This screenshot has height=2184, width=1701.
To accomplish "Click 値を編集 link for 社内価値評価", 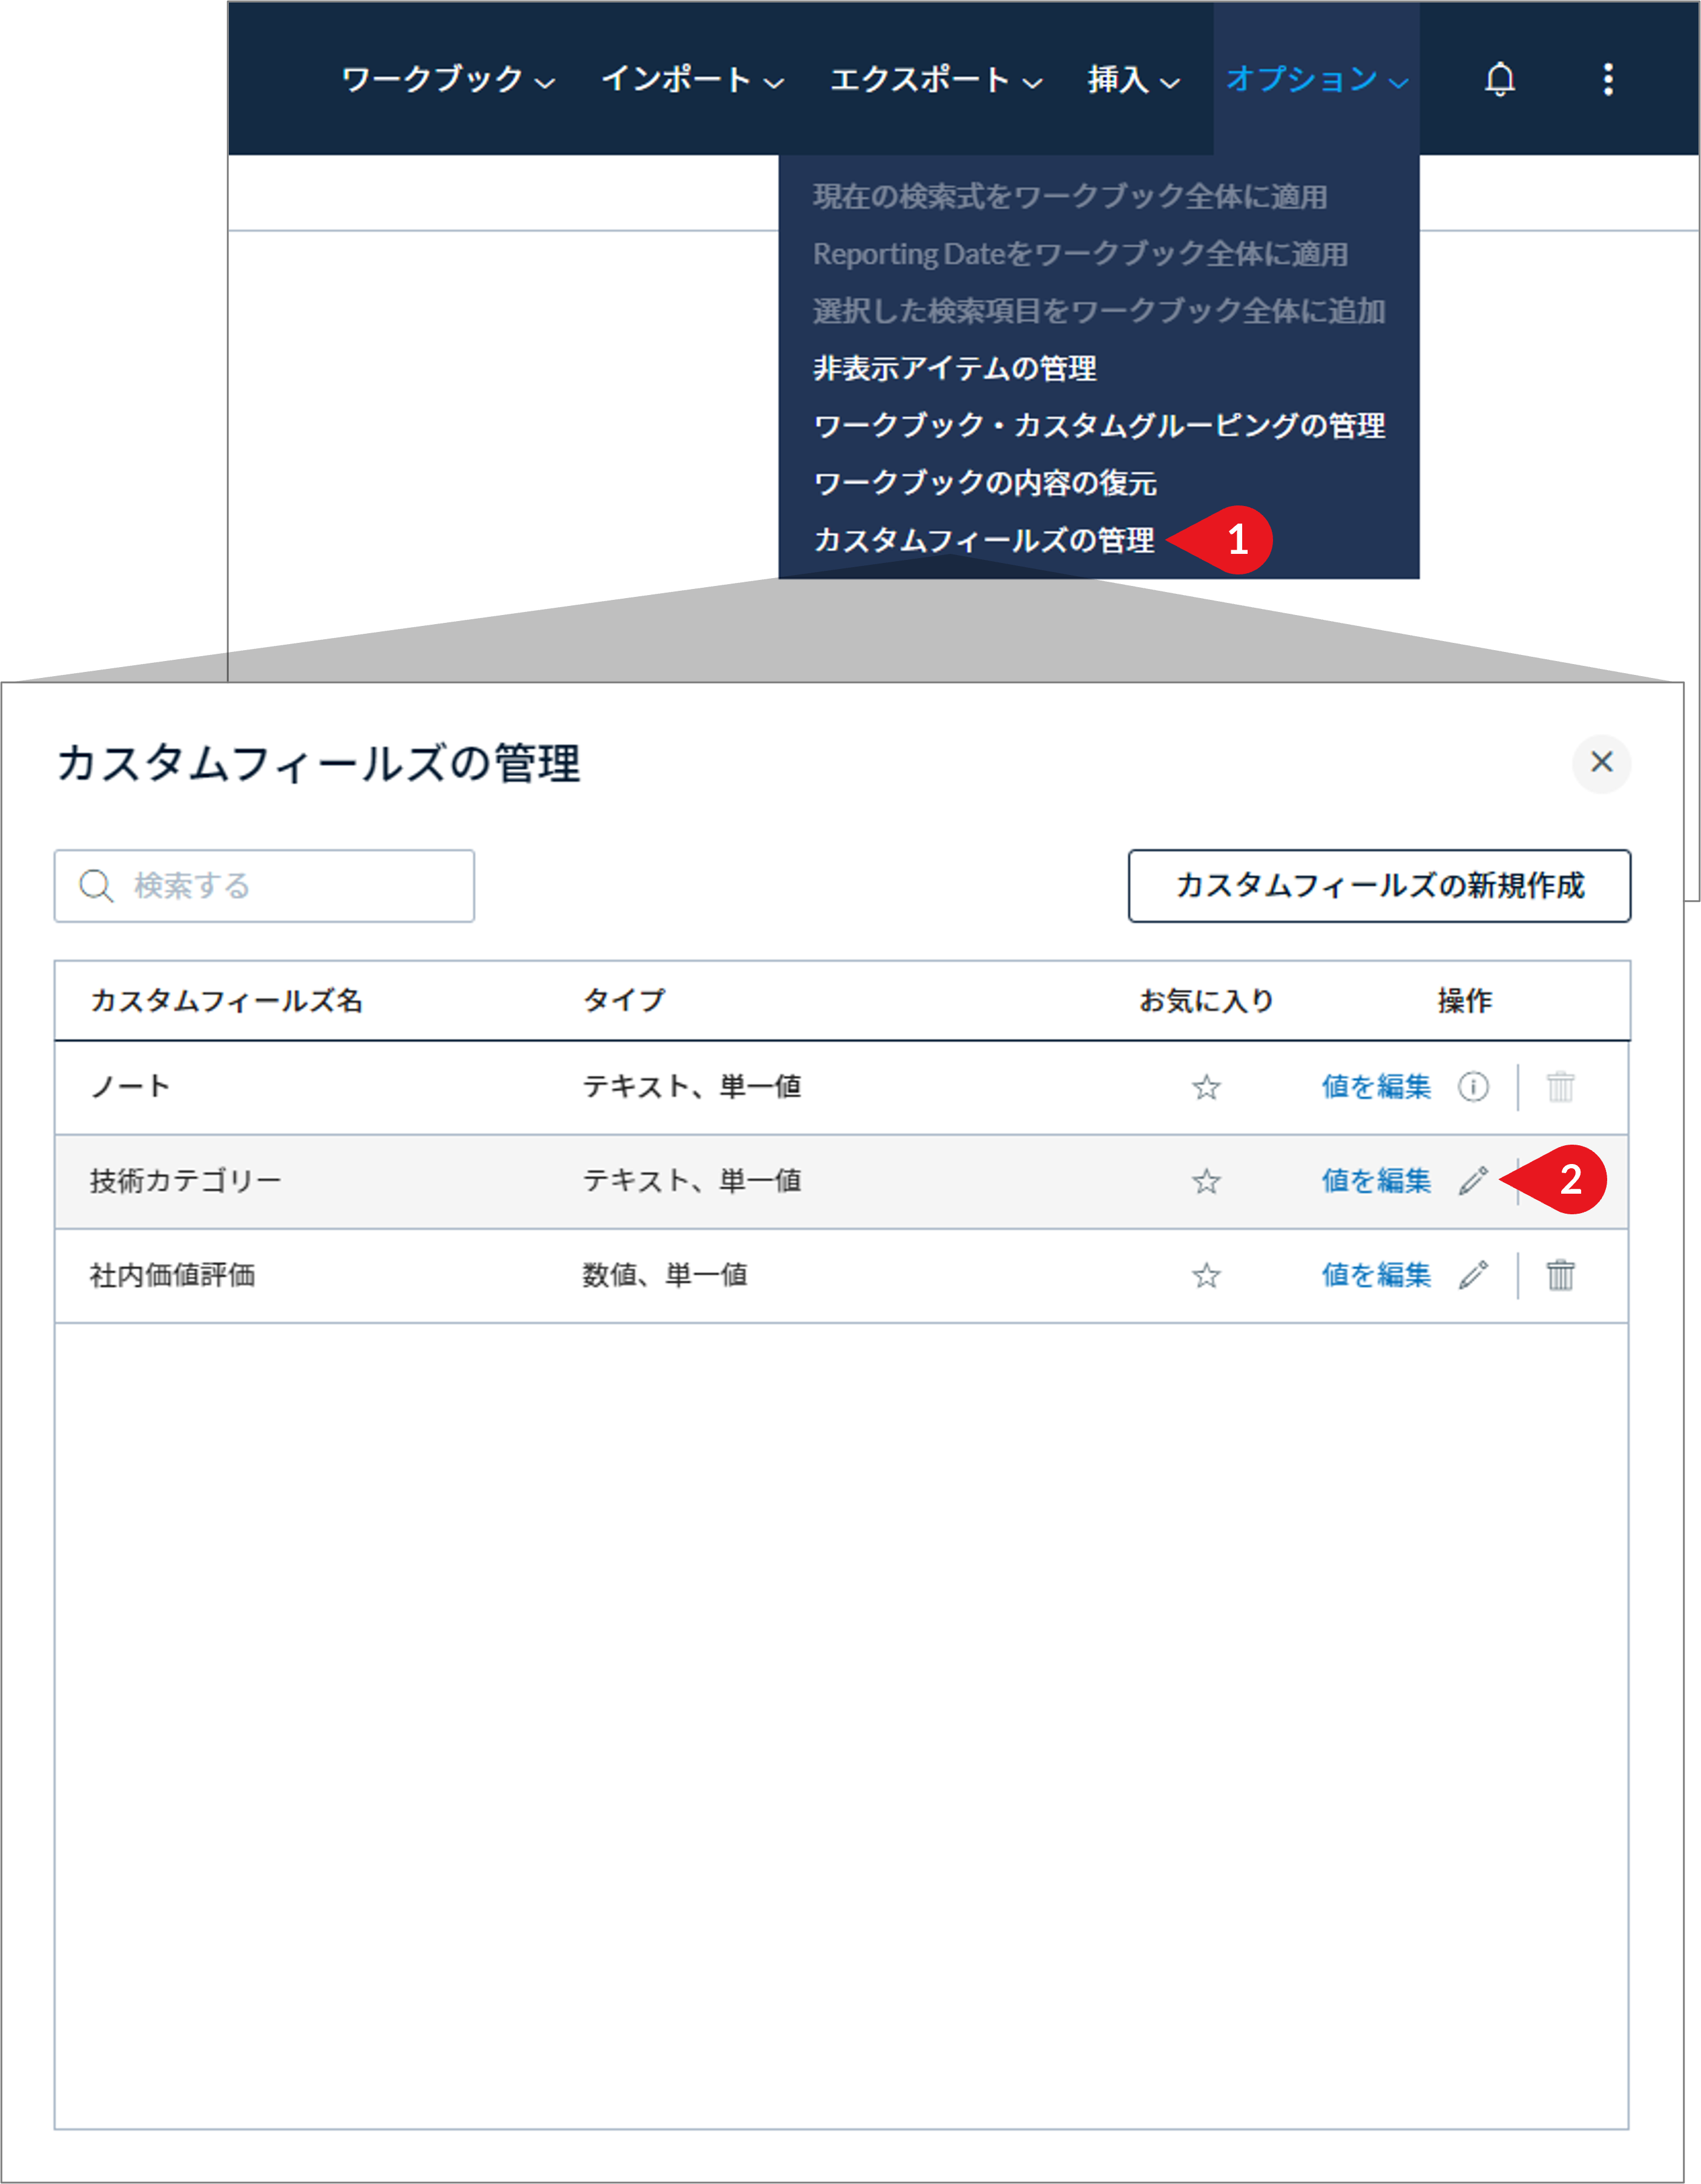I will pos(1376,1275).
